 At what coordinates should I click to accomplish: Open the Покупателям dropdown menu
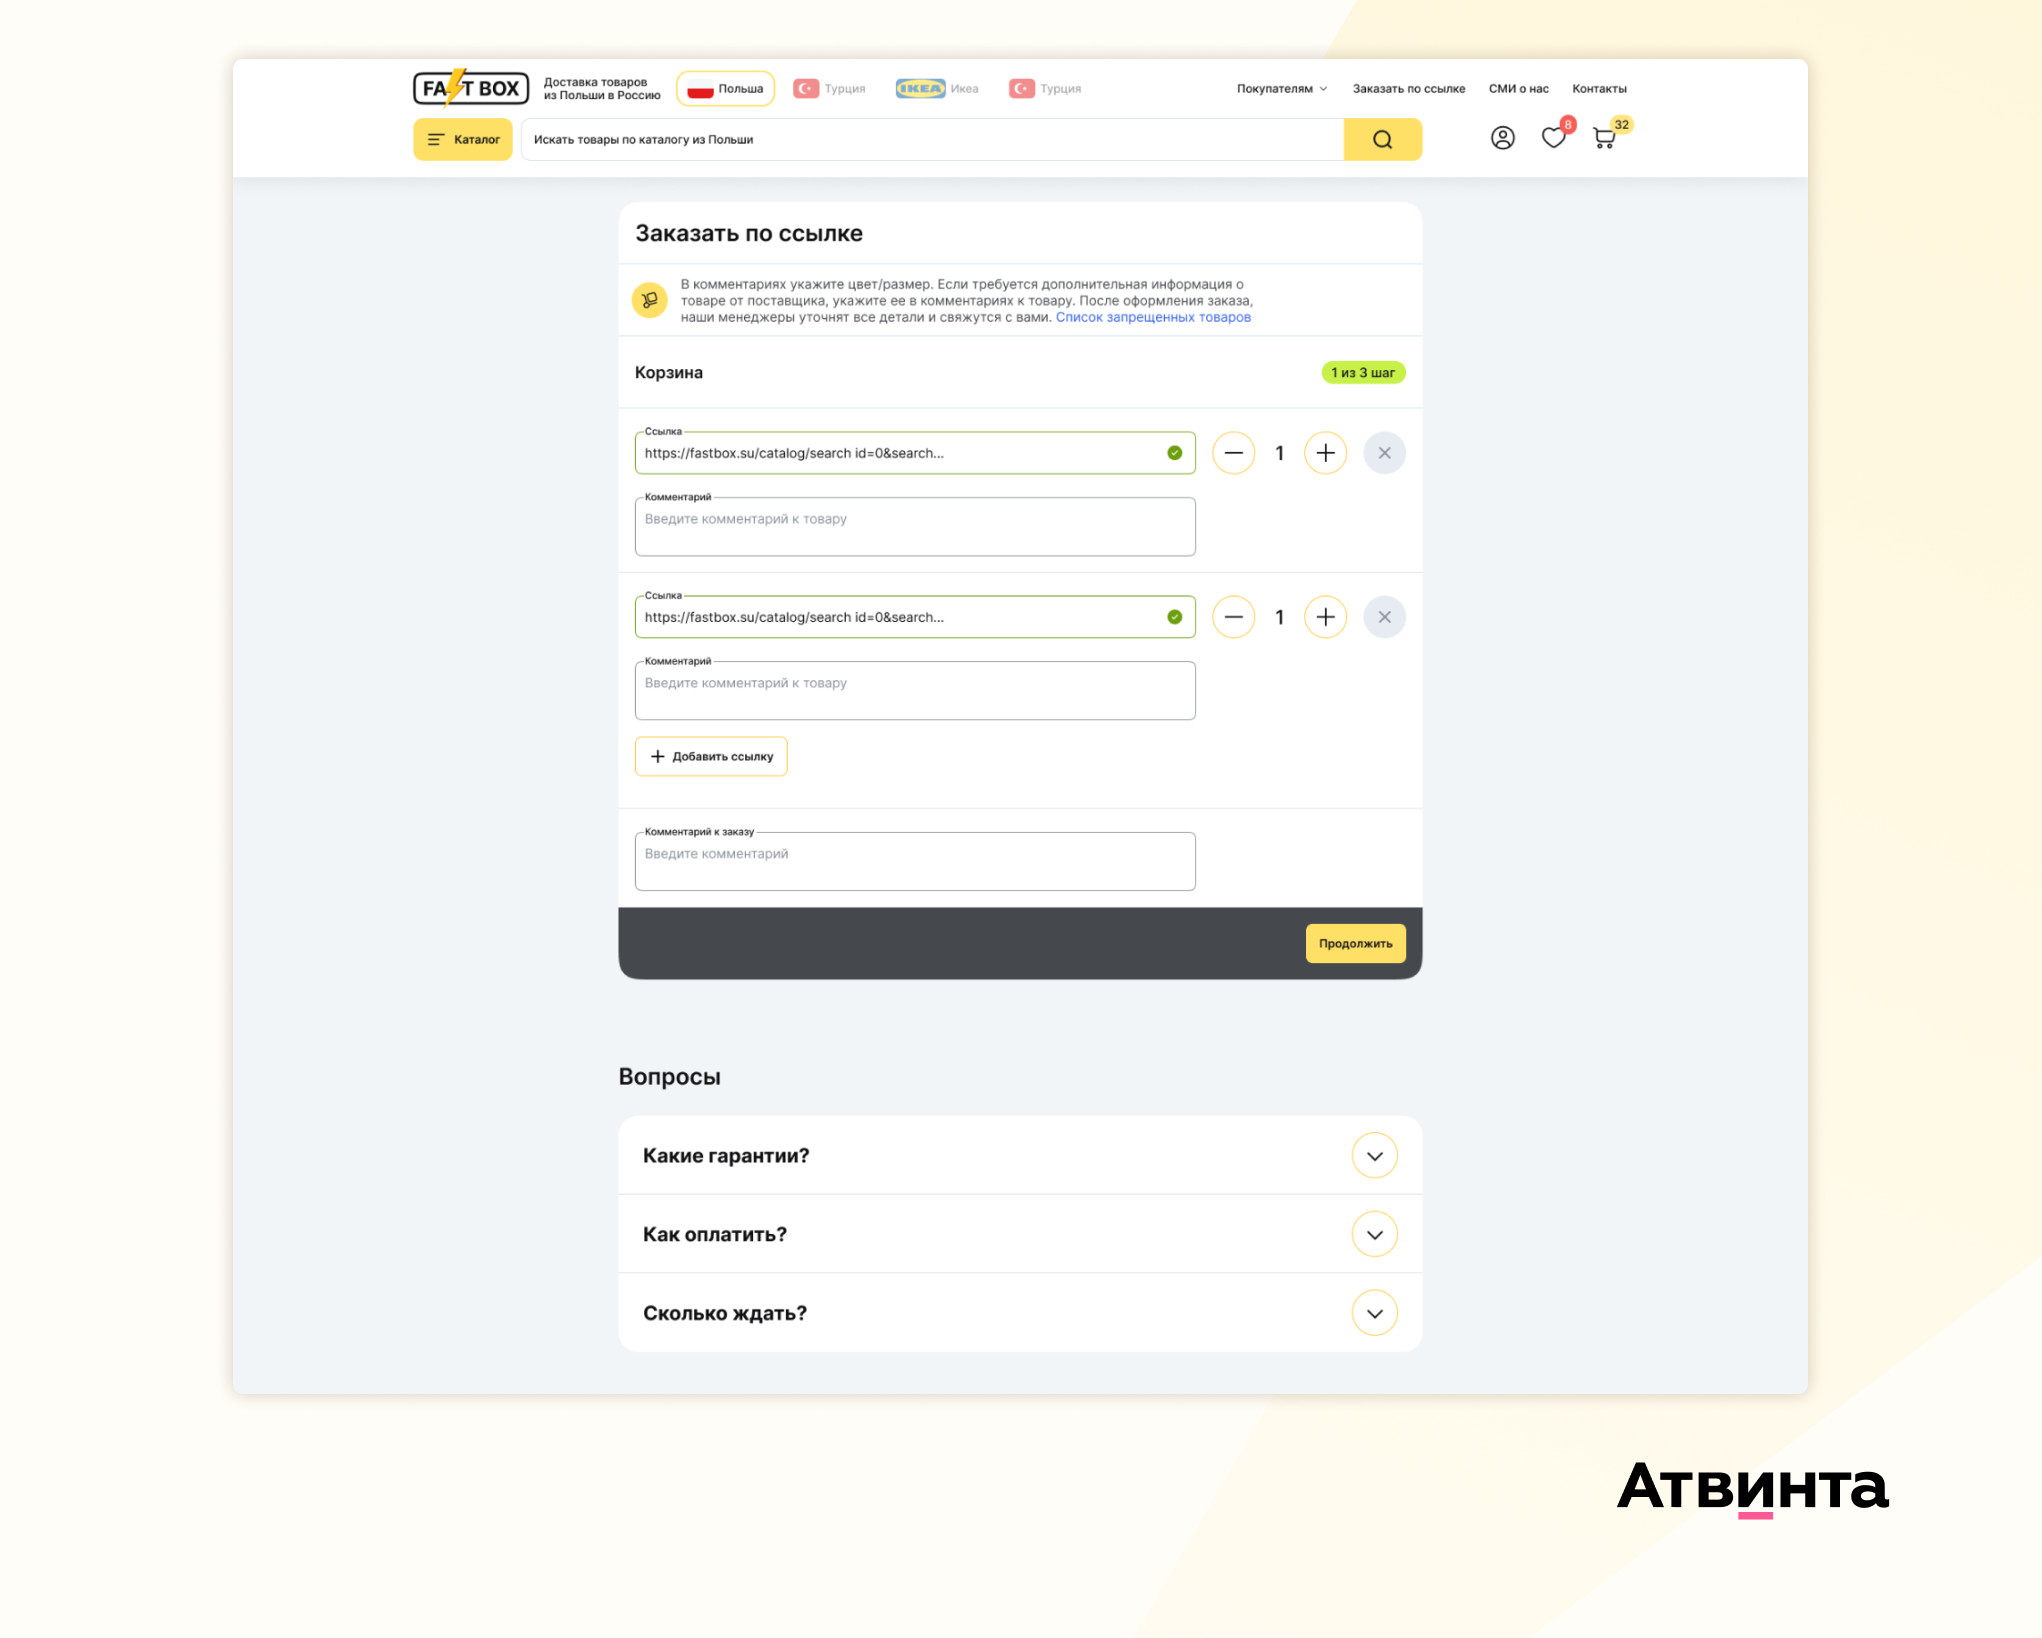tap(1281, 89)
